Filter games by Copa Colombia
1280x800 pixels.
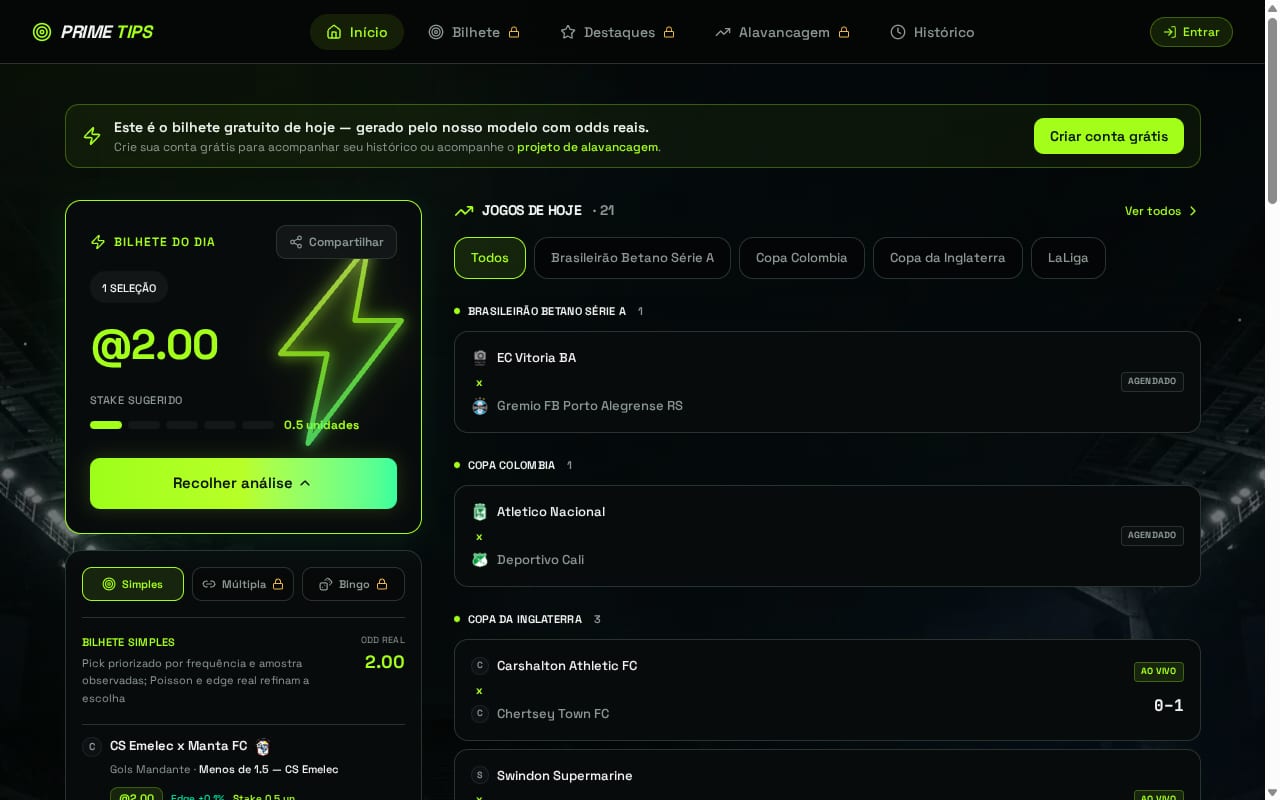(802, 258)
